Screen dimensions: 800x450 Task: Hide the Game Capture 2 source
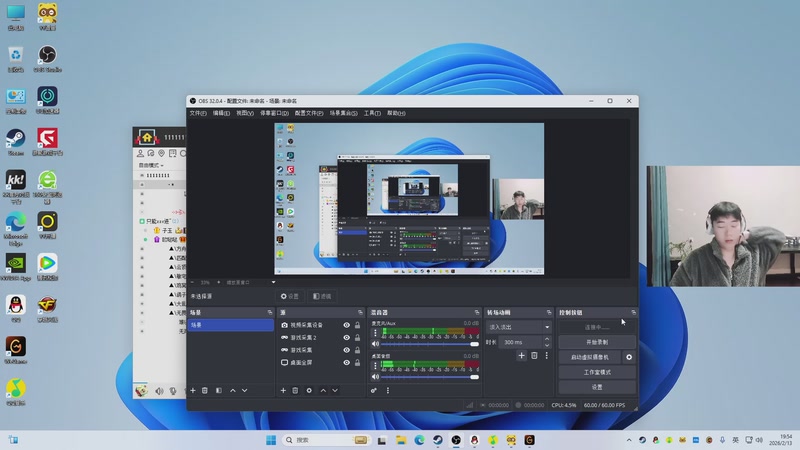[346, 337]
